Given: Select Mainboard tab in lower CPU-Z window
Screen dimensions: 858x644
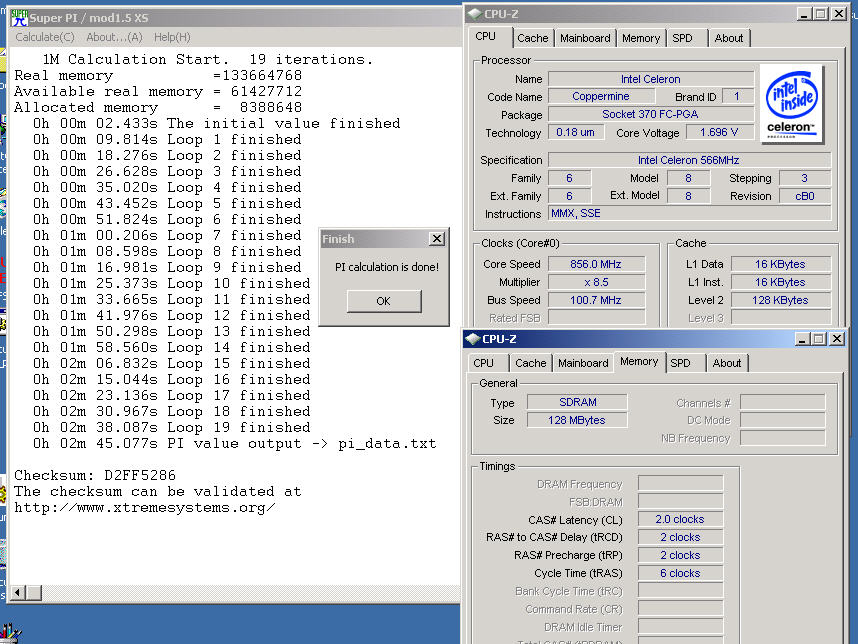Looking at the screenshot, I should pos(583,363).
